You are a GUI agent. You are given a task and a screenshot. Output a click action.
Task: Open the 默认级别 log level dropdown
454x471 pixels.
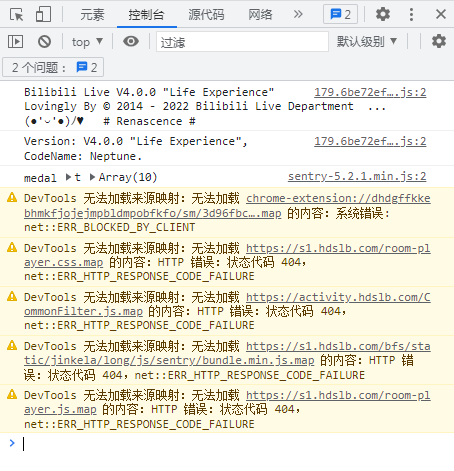[367, 42]
